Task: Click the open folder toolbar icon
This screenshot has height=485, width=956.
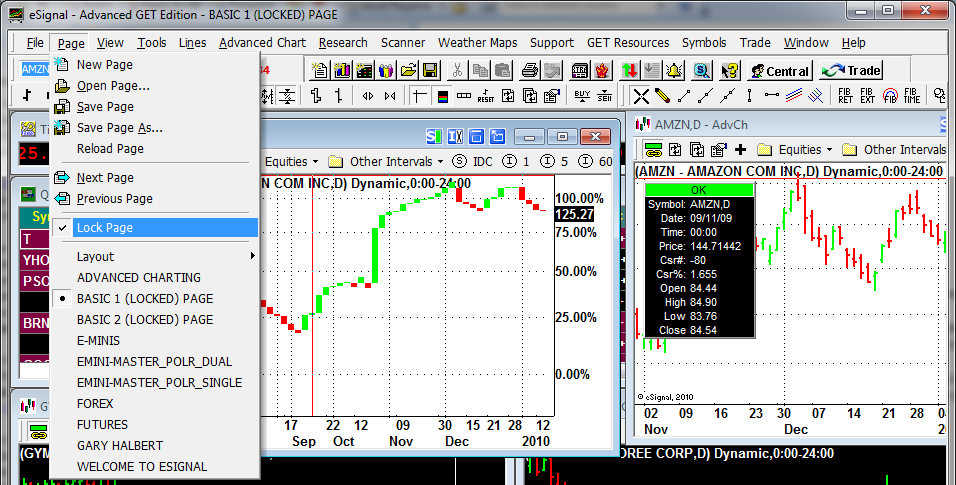Action: [408, 70]
